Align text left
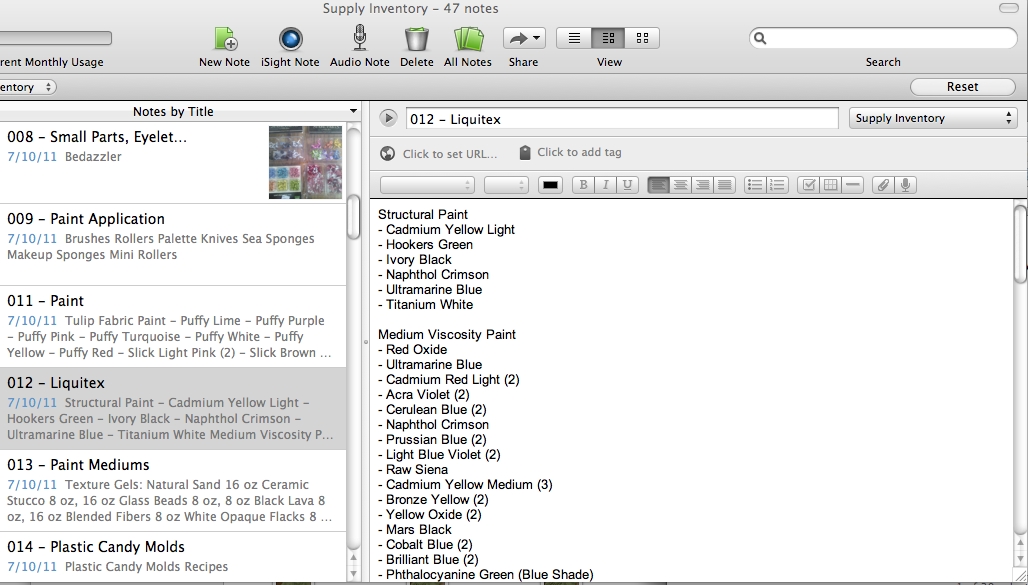 click(x=658, y=185)
